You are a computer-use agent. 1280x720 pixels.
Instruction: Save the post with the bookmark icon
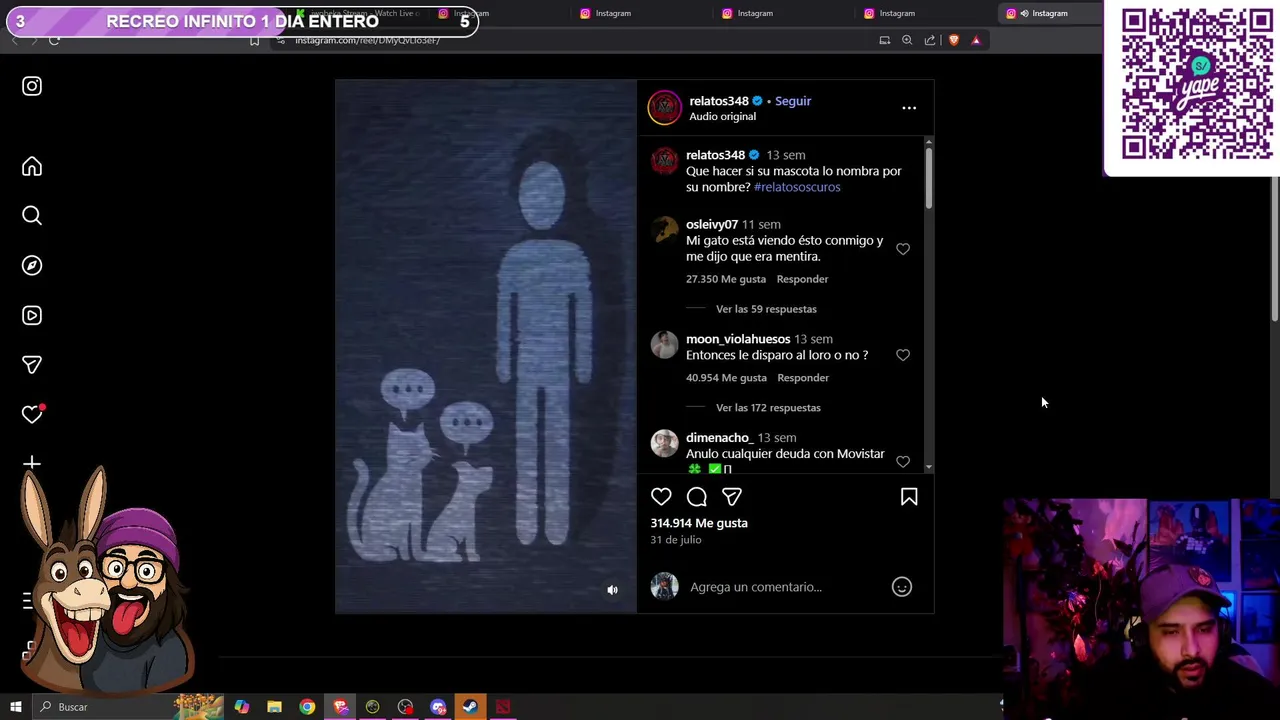coord(909,497)
